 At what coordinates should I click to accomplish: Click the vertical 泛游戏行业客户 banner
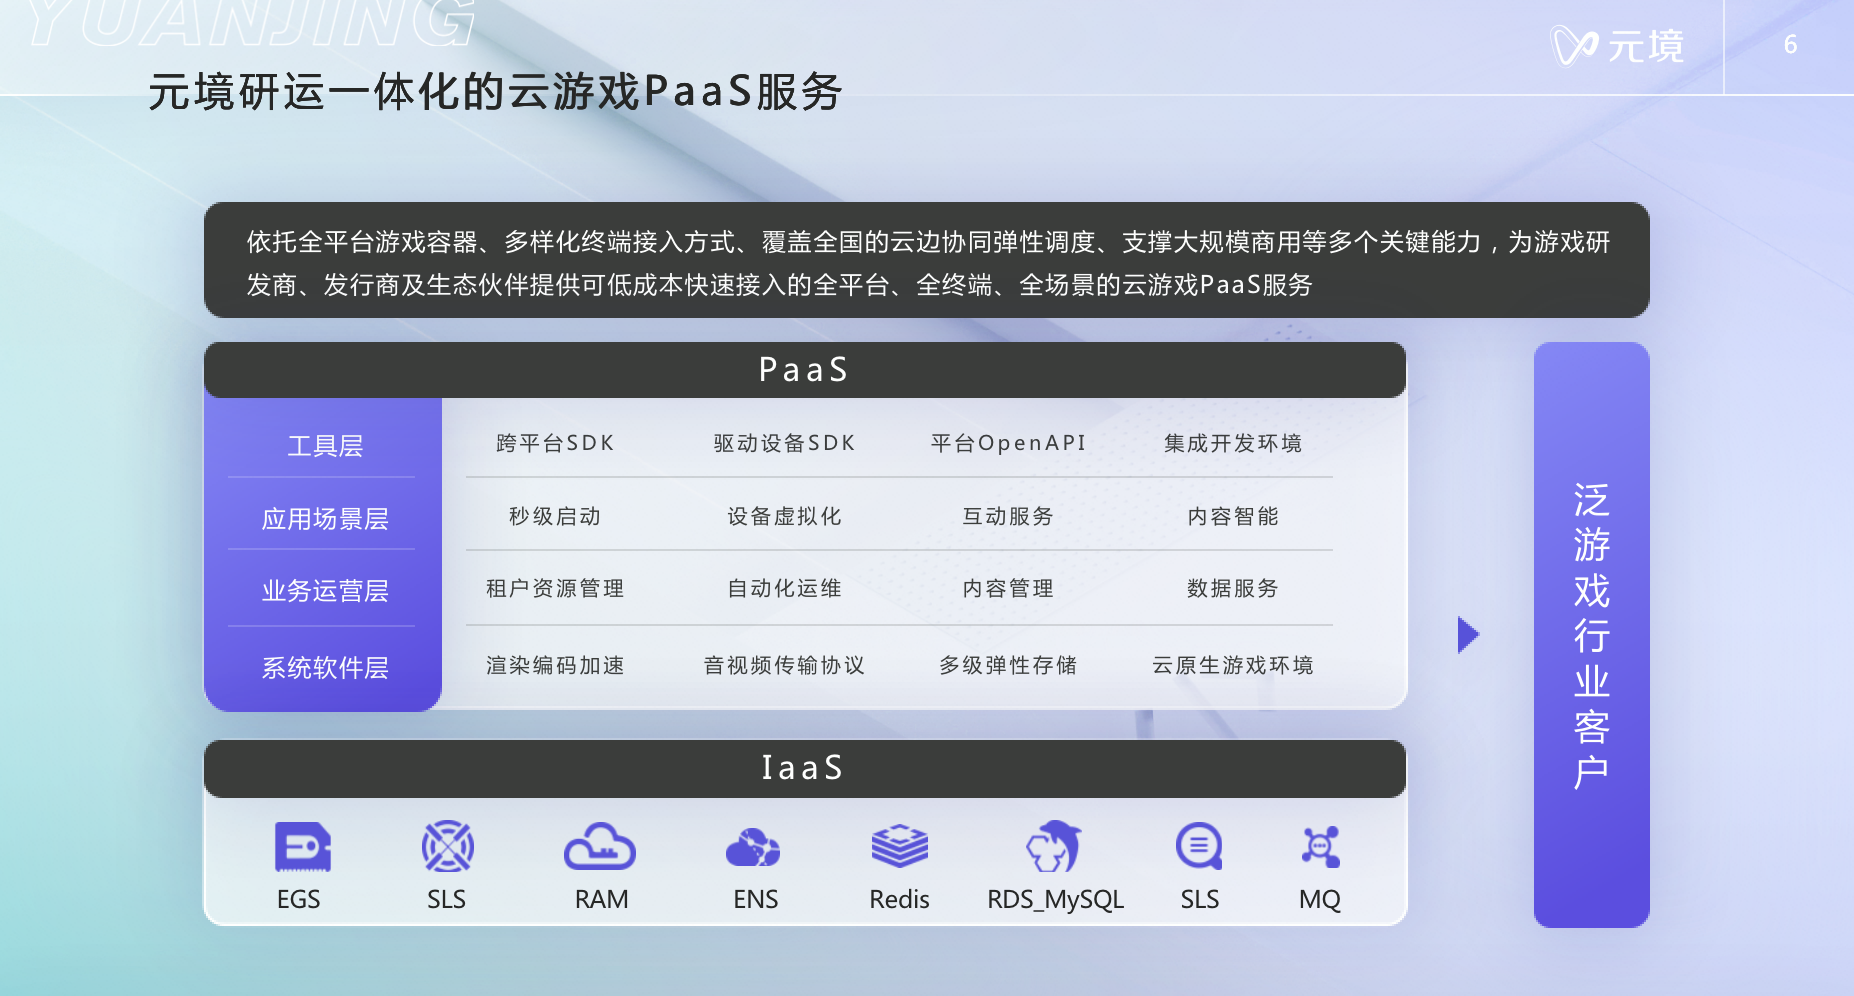tap(1592, 635)
